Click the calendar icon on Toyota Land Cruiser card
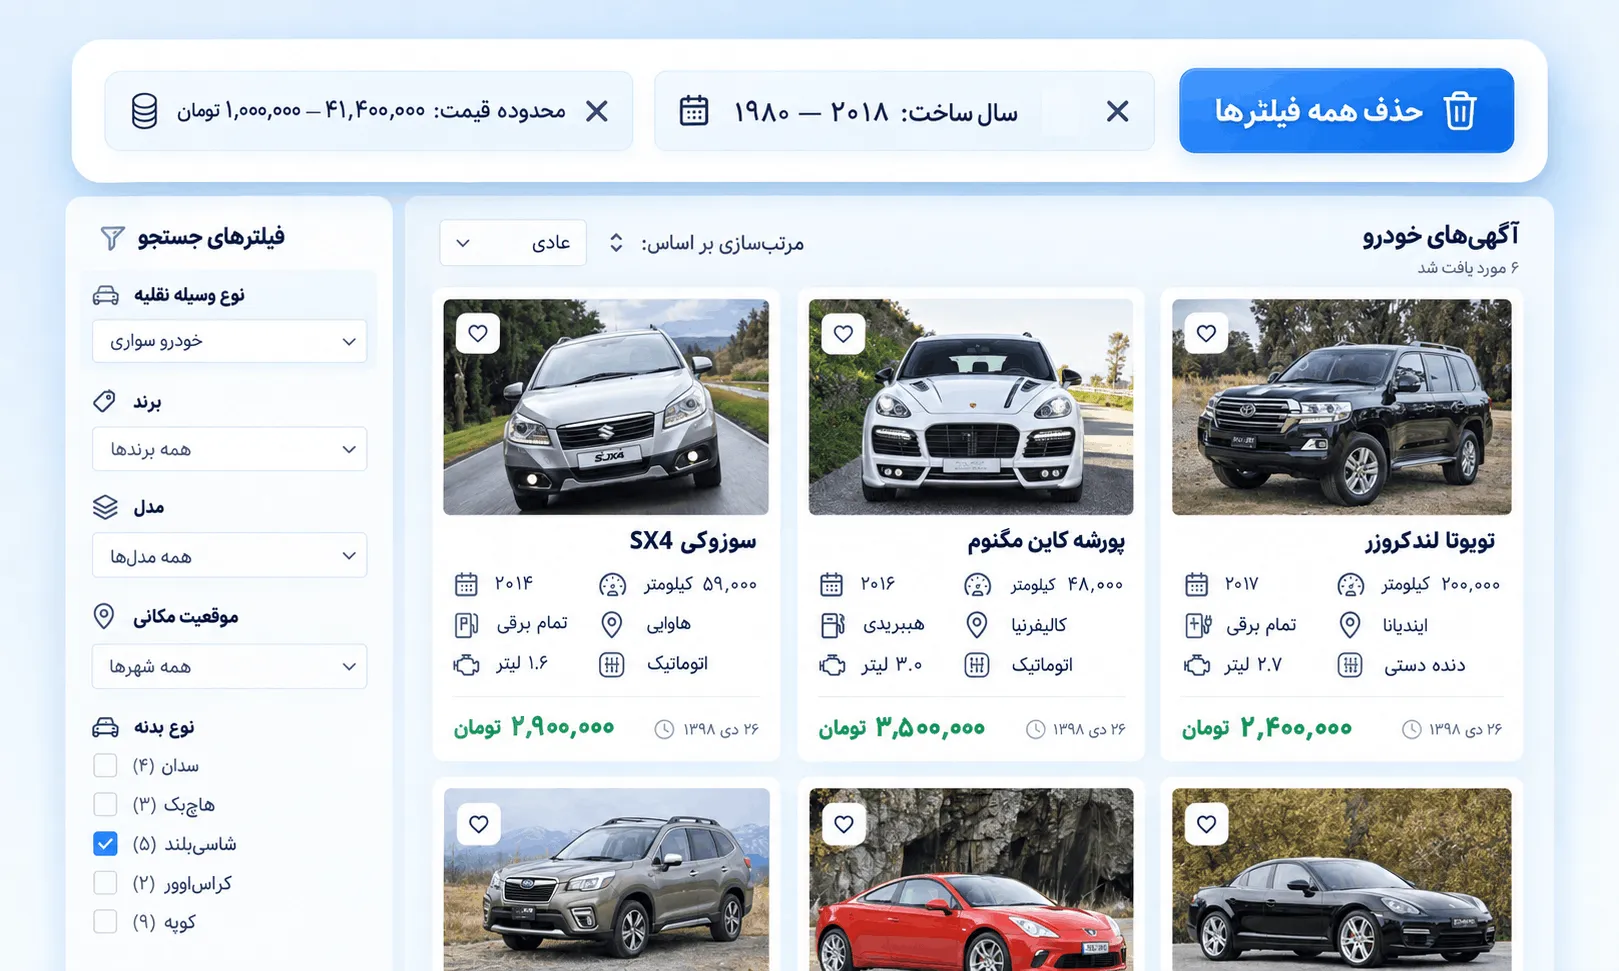 (x=1197, y=584)
